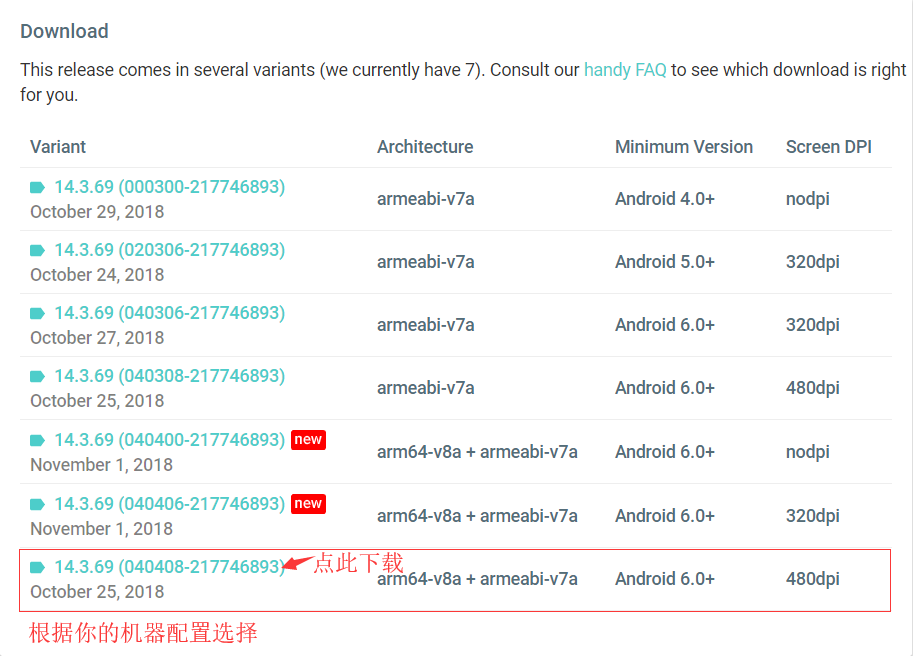Click tag icon beside 040308 variant

[x=38, y=376]
